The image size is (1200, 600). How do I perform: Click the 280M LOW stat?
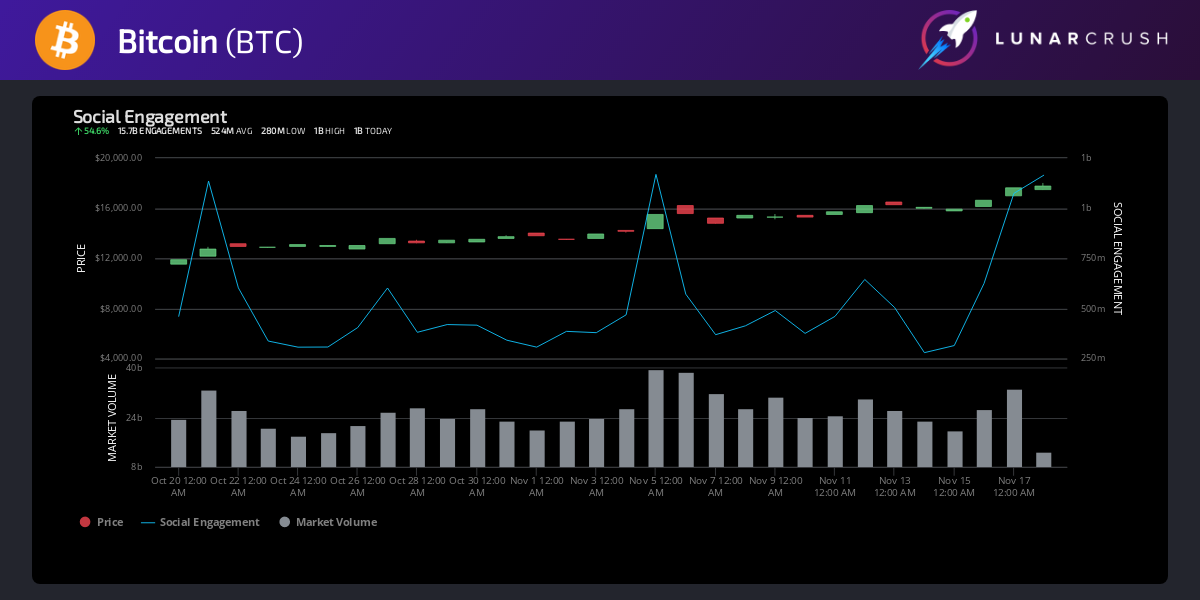pyautogui.click(x=283, y=131)
